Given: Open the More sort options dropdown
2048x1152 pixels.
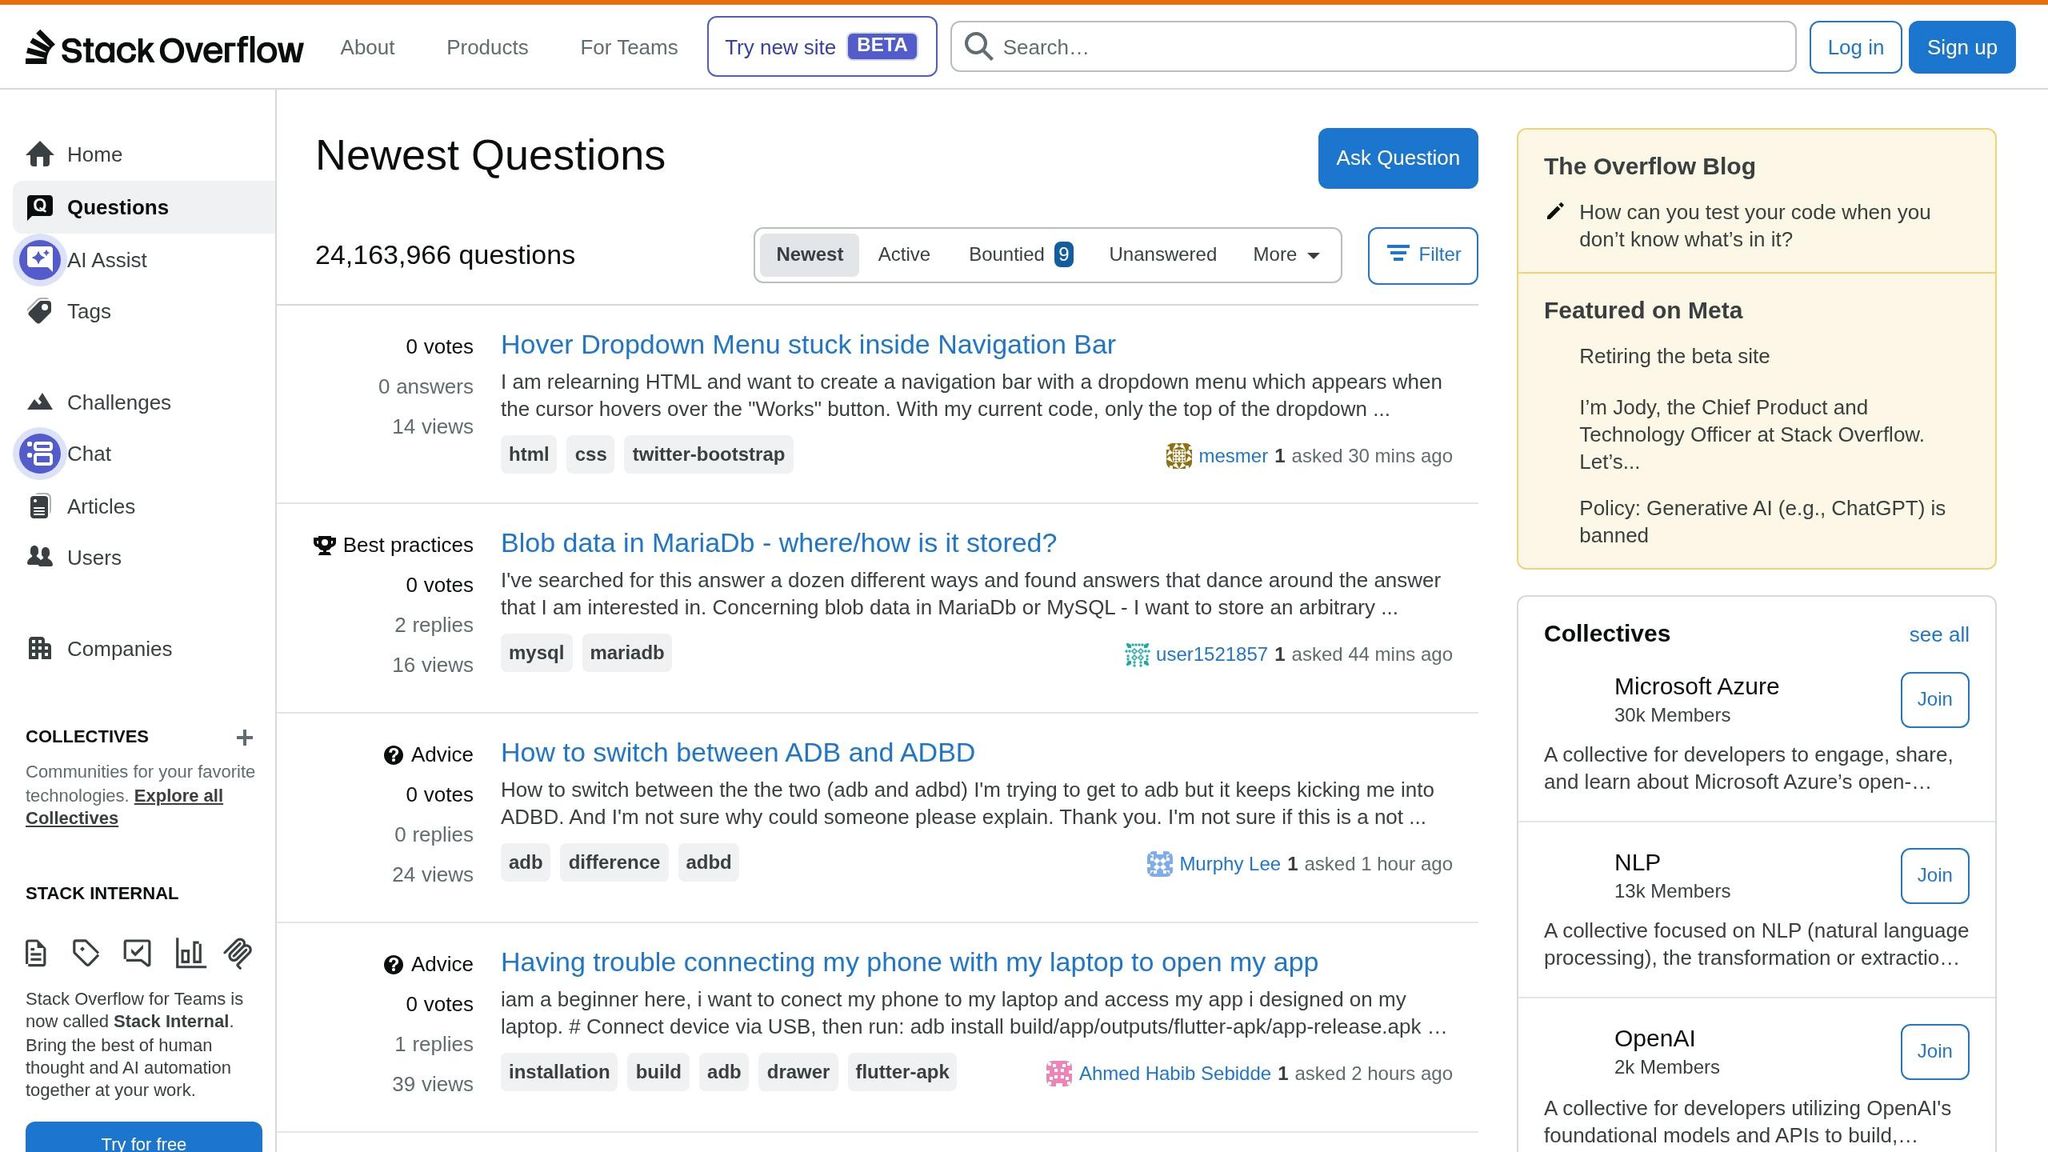Looking at the screenshot, I should click(x=1284, y=254).
